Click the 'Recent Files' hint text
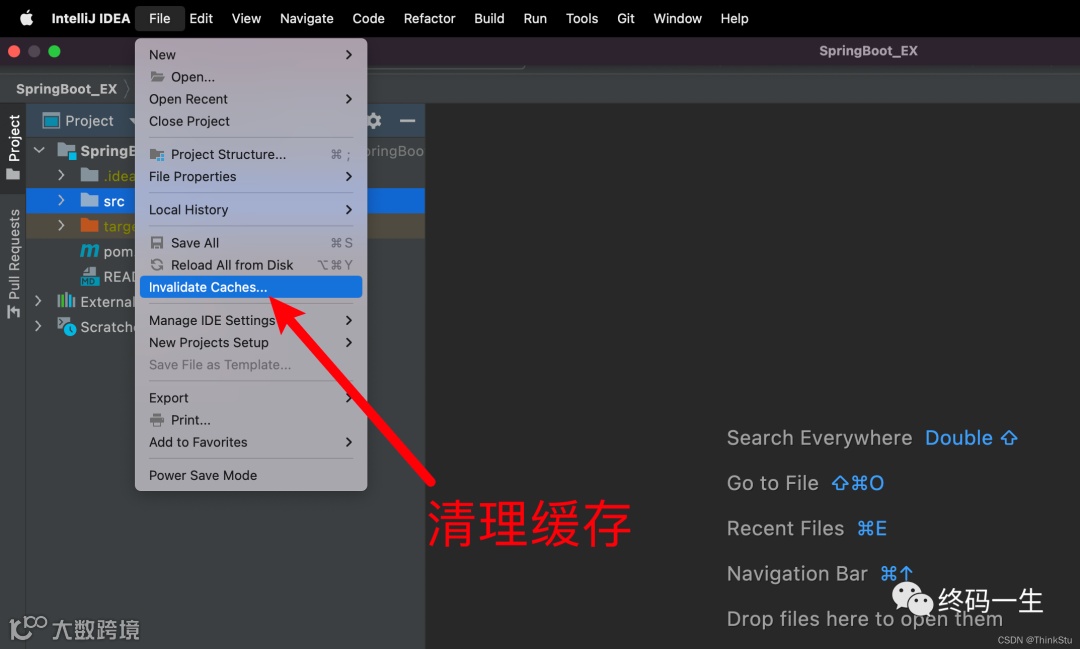This screenshot has width=1080, height=649. pyautogui.click(x=785, y=528)
